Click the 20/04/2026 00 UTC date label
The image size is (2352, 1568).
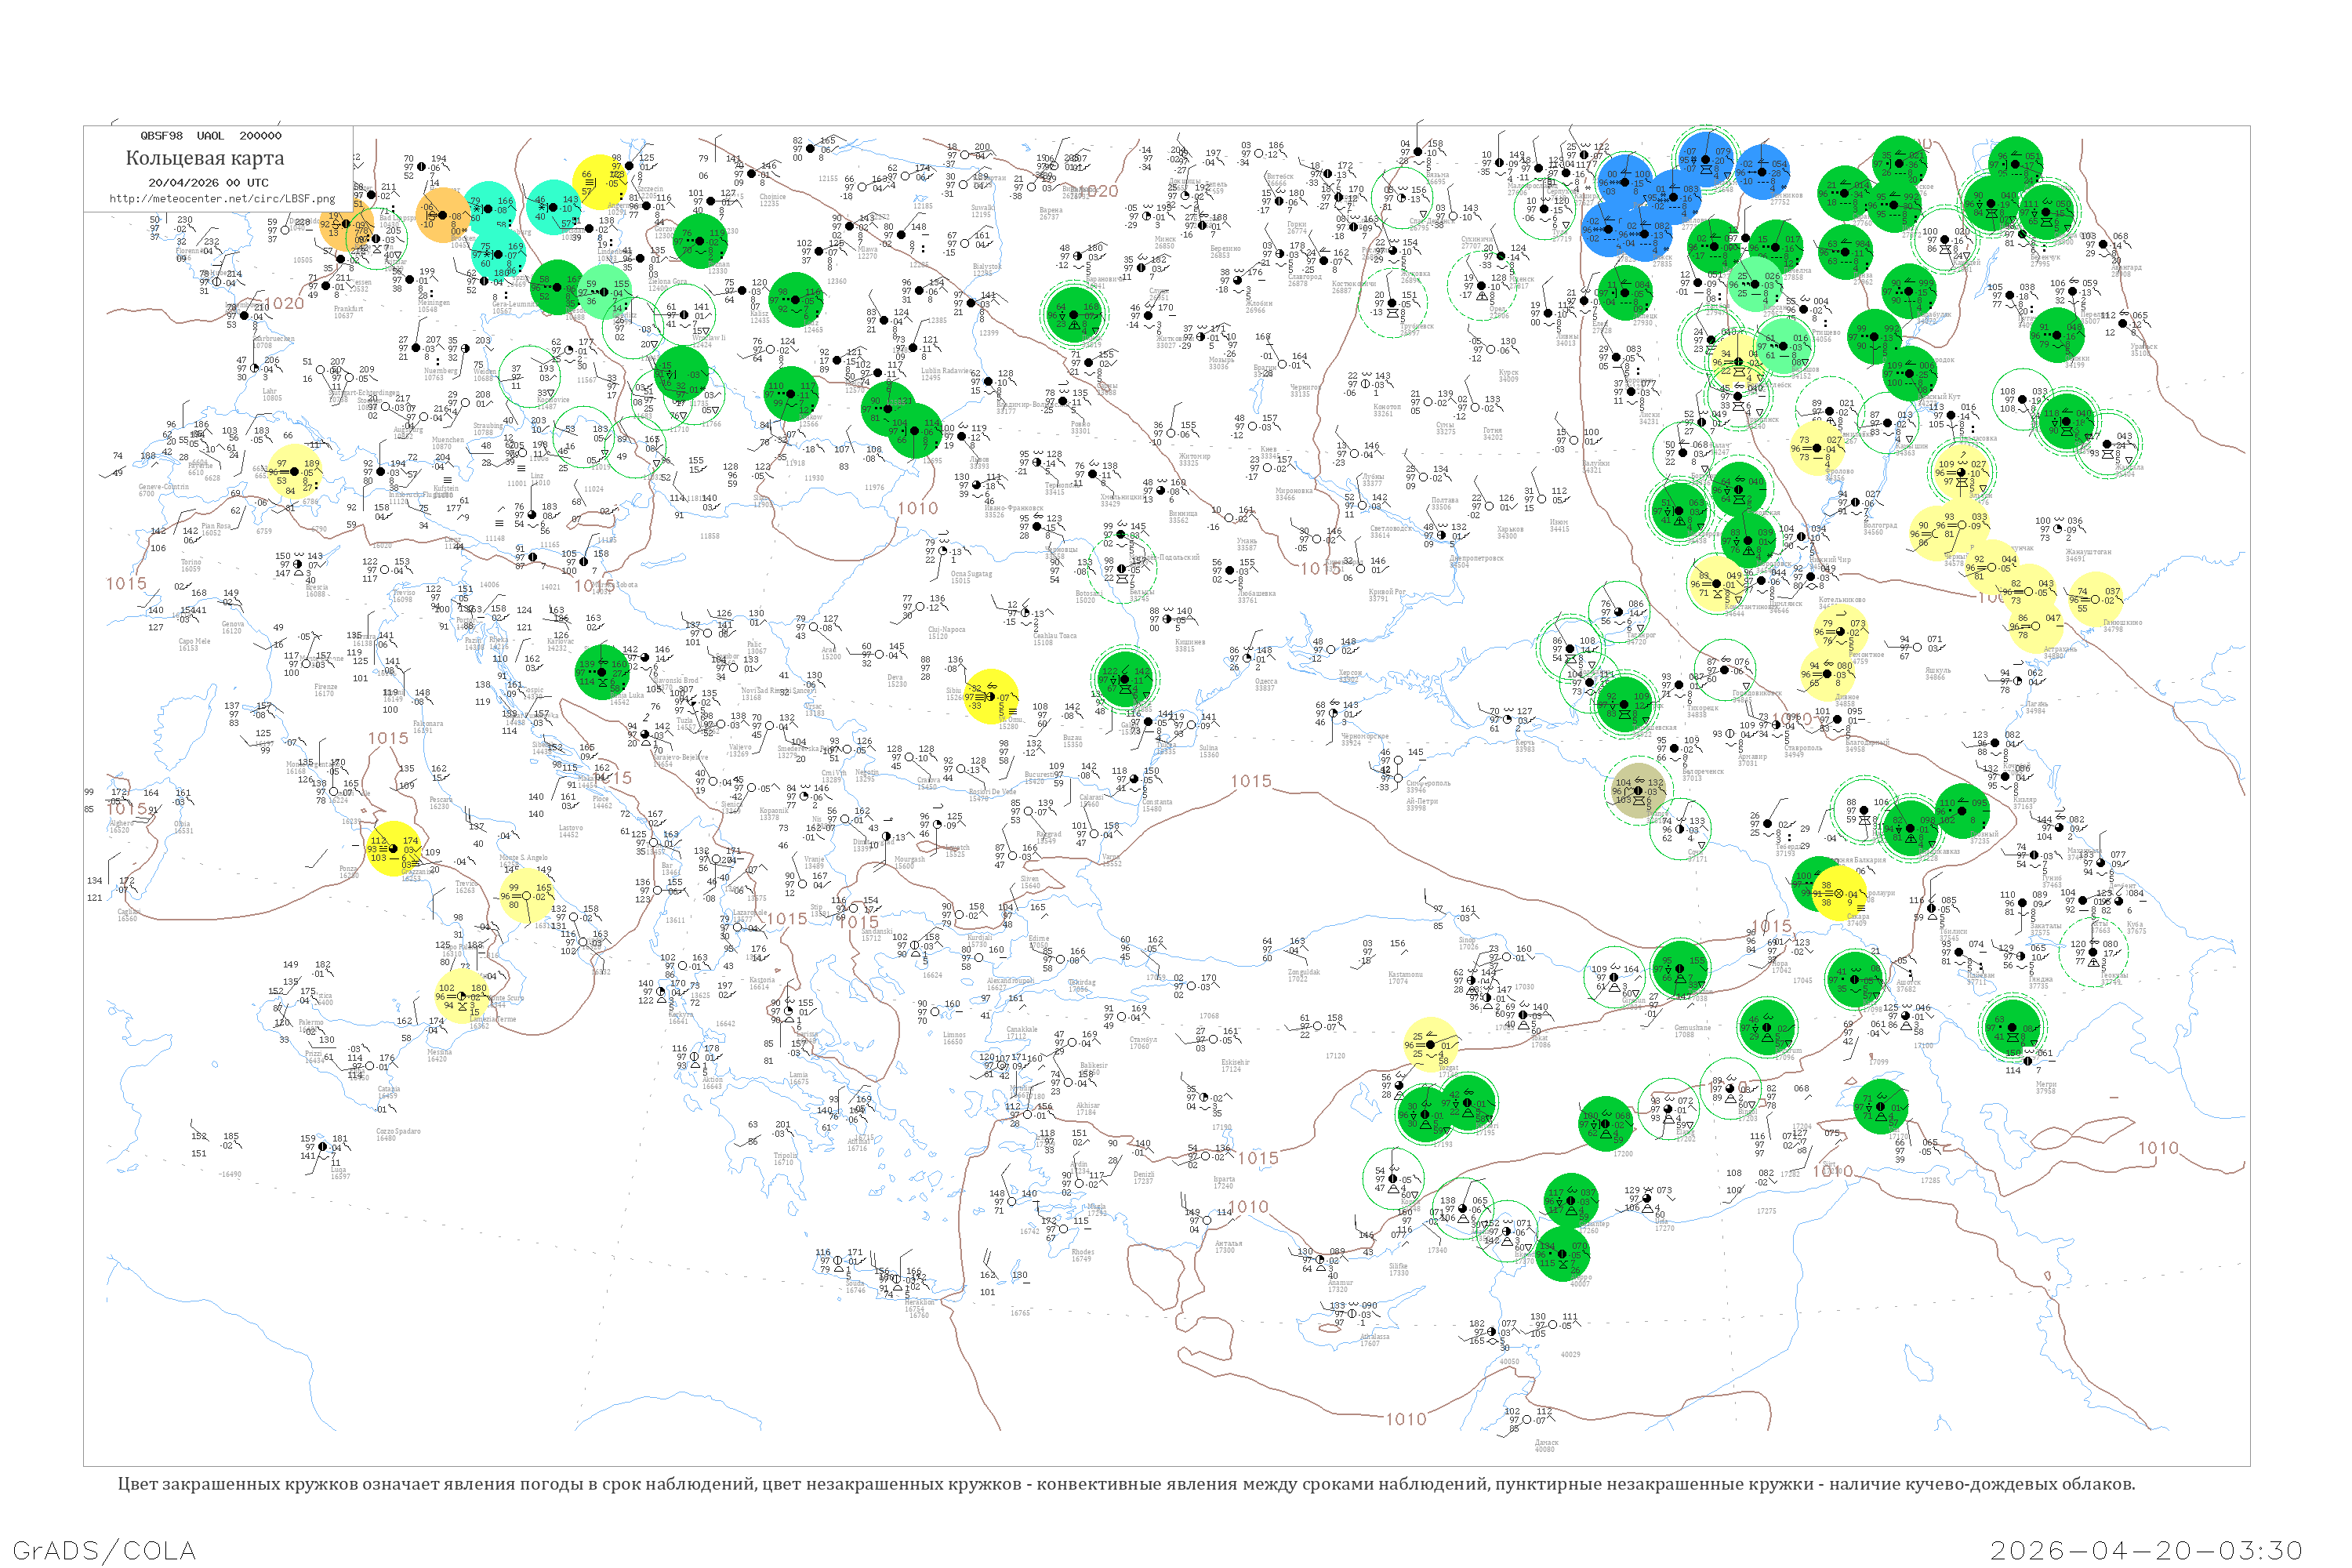pos(208,183)
